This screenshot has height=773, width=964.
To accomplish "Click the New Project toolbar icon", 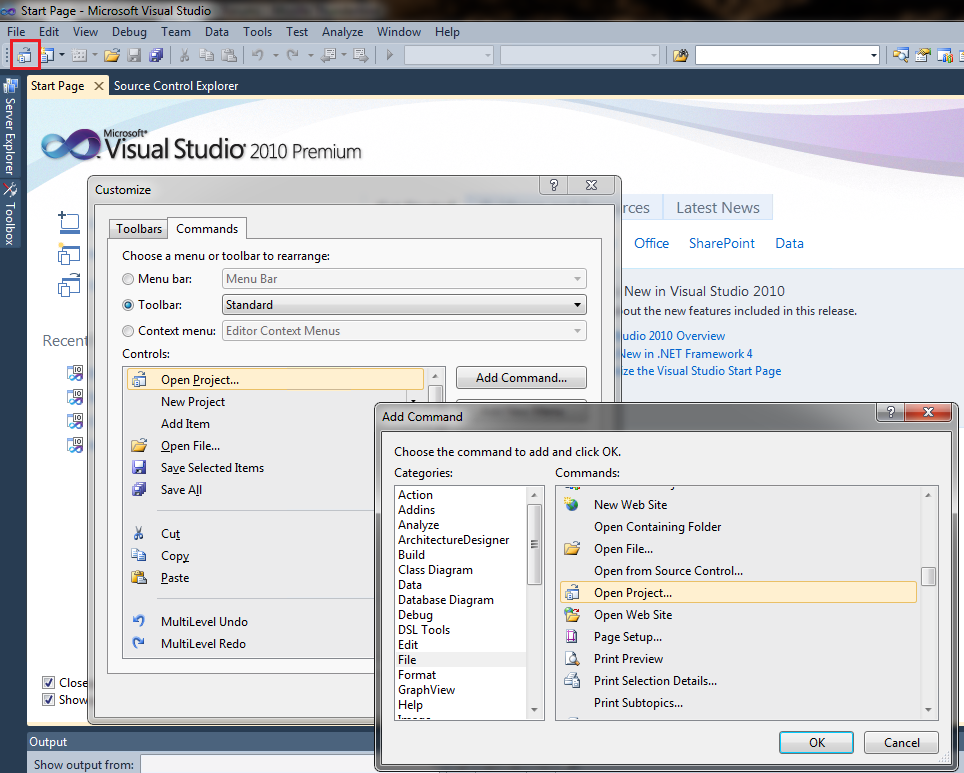I will click(x=47, y=55).
